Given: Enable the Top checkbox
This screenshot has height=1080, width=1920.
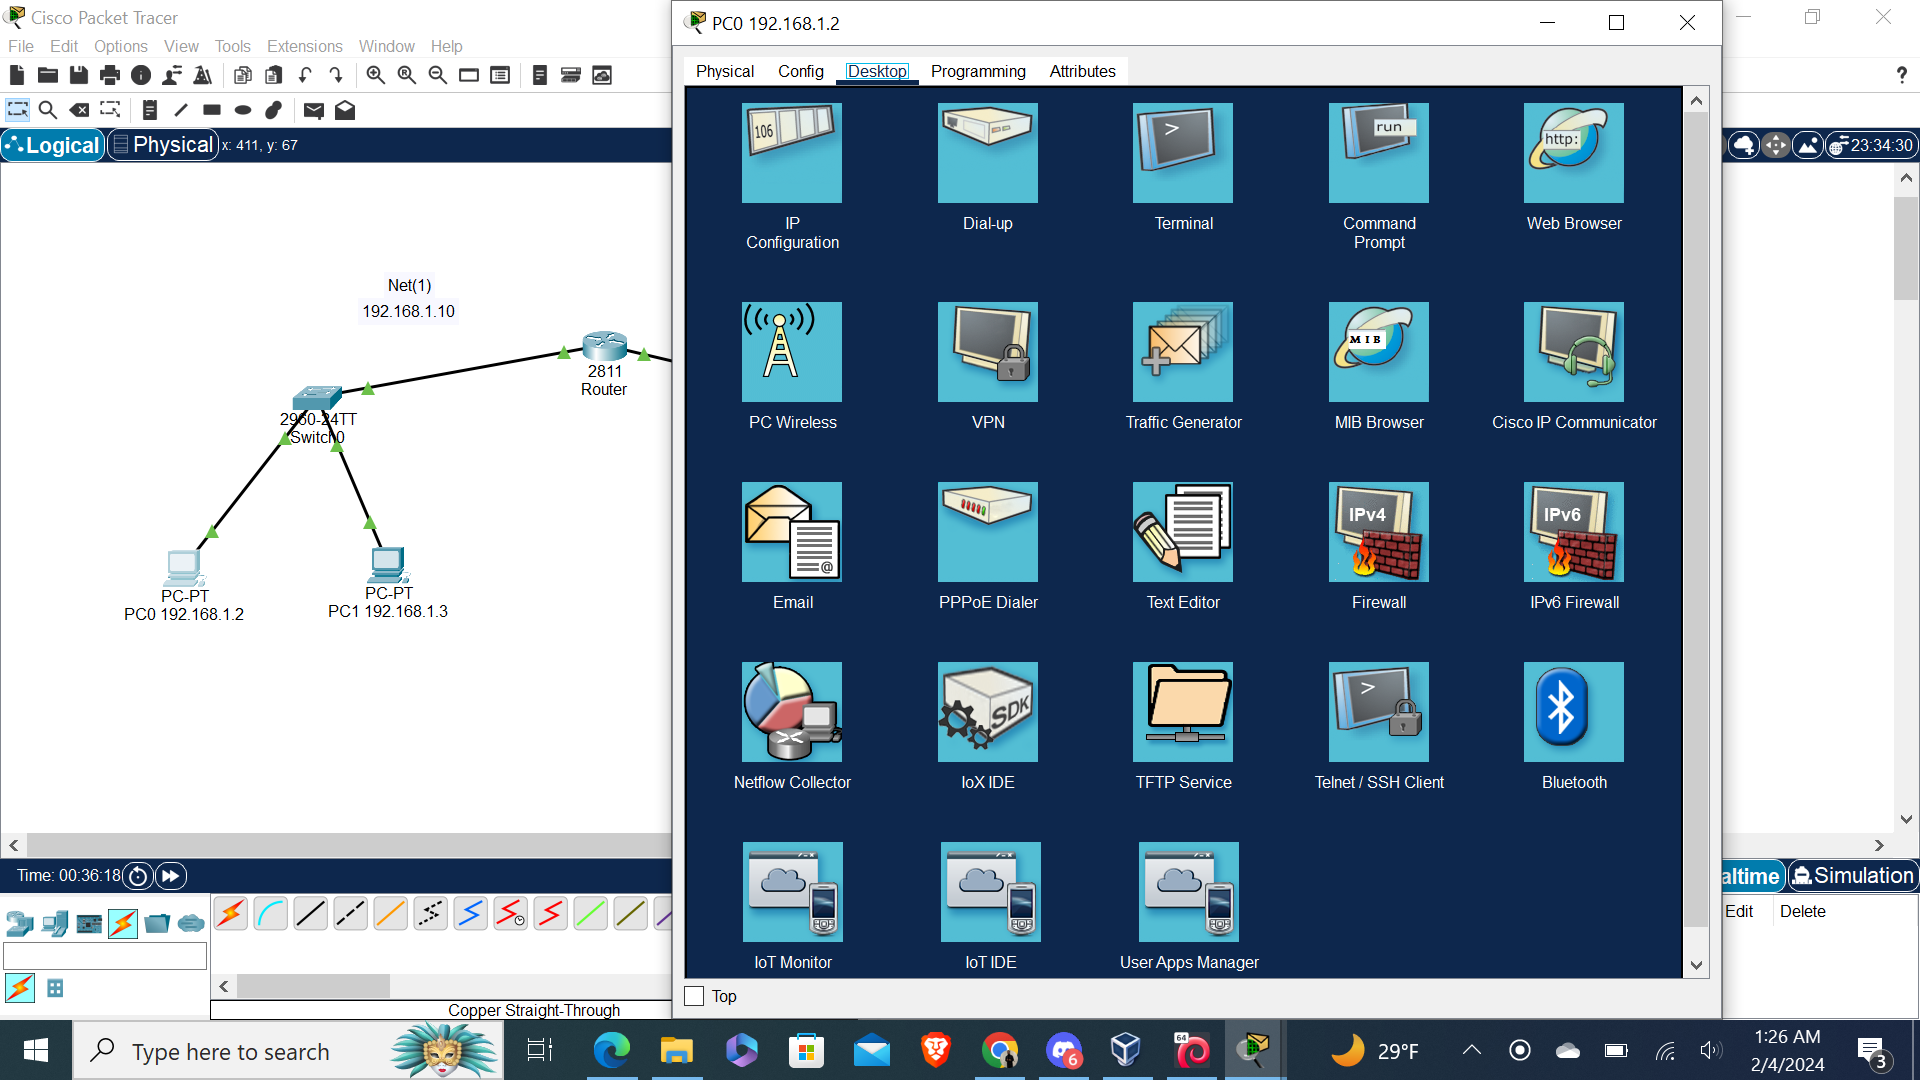Looking at the screenshot, I should (694, 996).
